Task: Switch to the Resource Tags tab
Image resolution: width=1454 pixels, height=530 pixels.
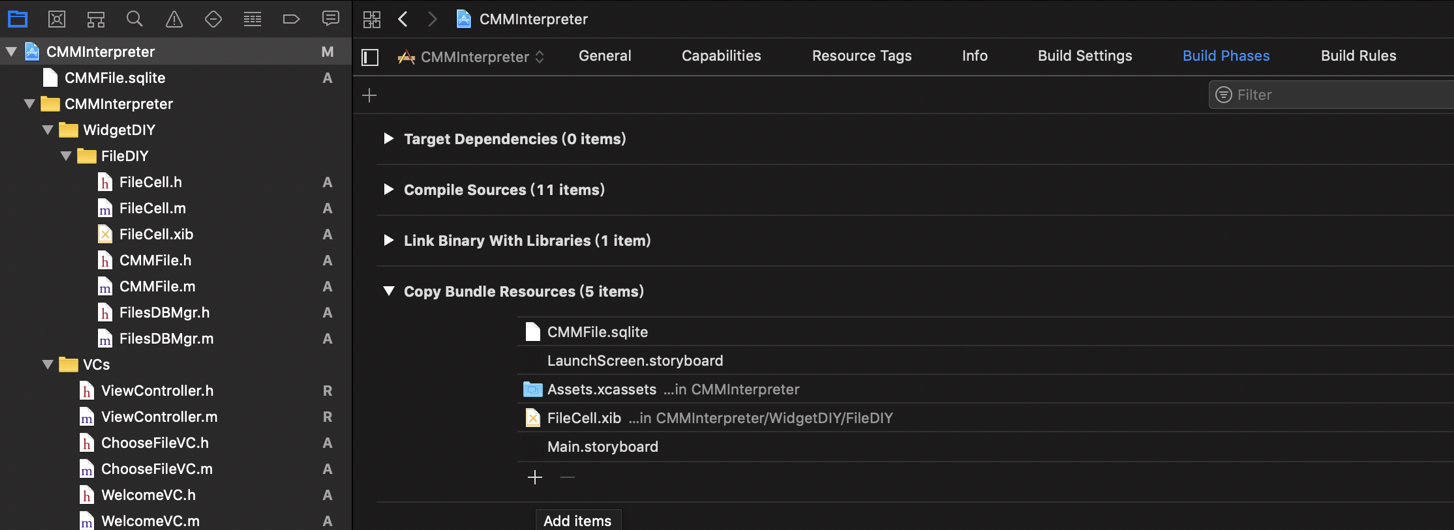Action: coord(862,56)
